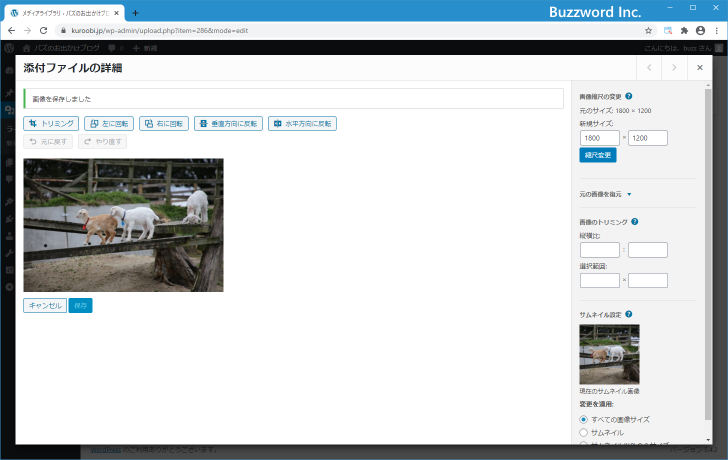Open help icon beside サムネイル設定
Image resolution: width=728 pixels, height=460 pixels.
point(628,314)
